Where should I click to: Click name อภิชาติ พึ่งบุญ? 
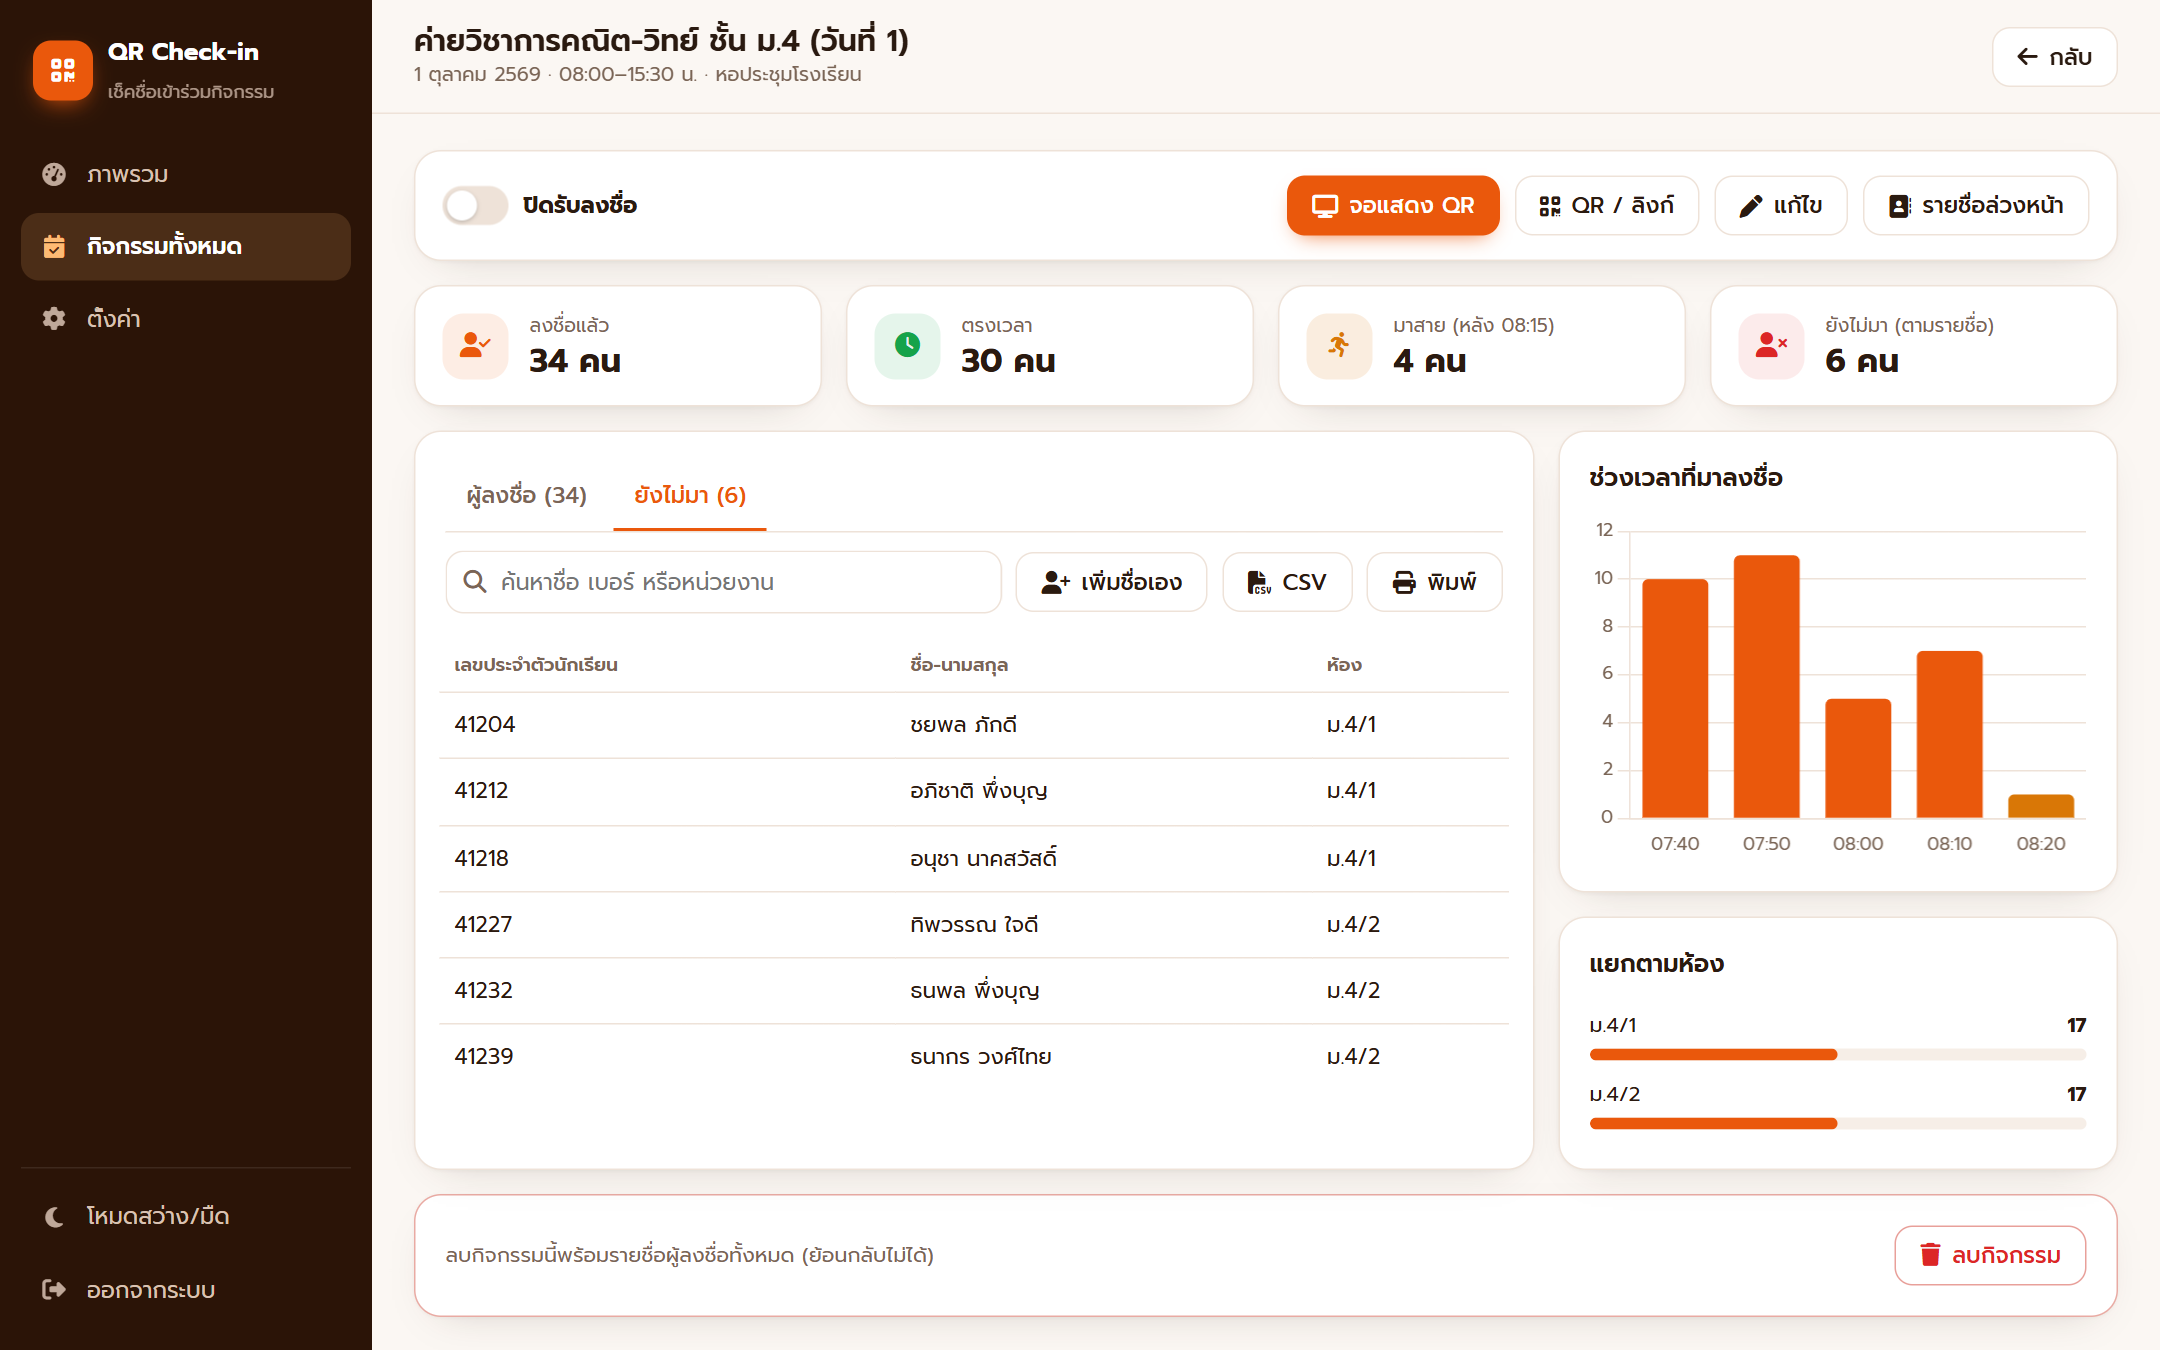978,791
